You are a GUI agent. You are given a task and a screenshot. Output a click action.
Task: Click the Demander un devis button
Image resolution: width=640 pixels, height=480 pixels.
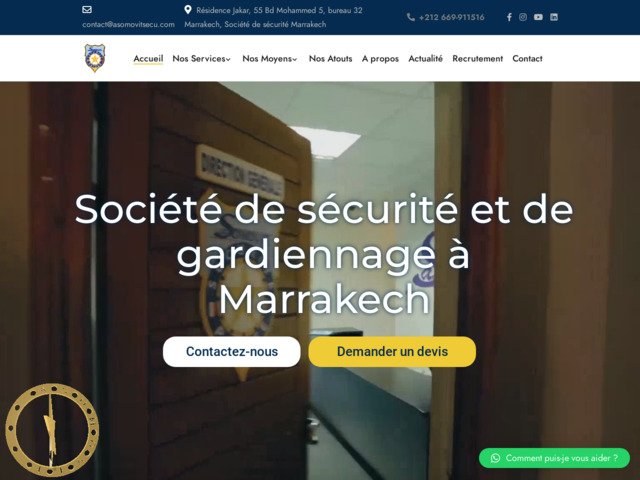[392, 351]
